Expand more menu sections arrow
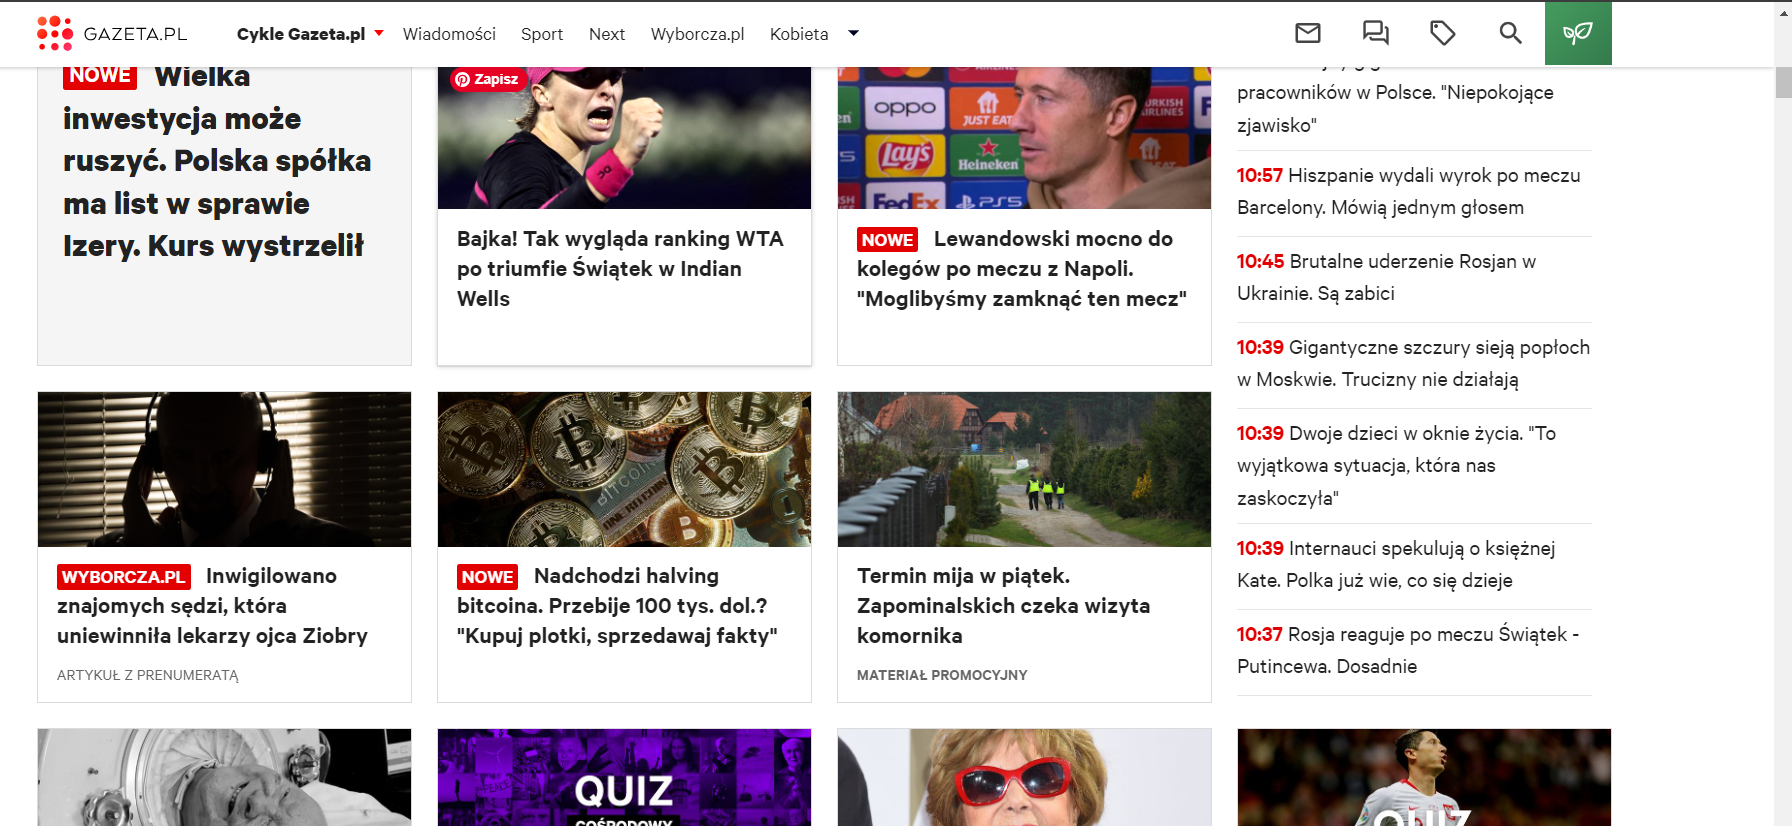The height and width of the screenshot is (826, 1792). (x=853, y=33)
